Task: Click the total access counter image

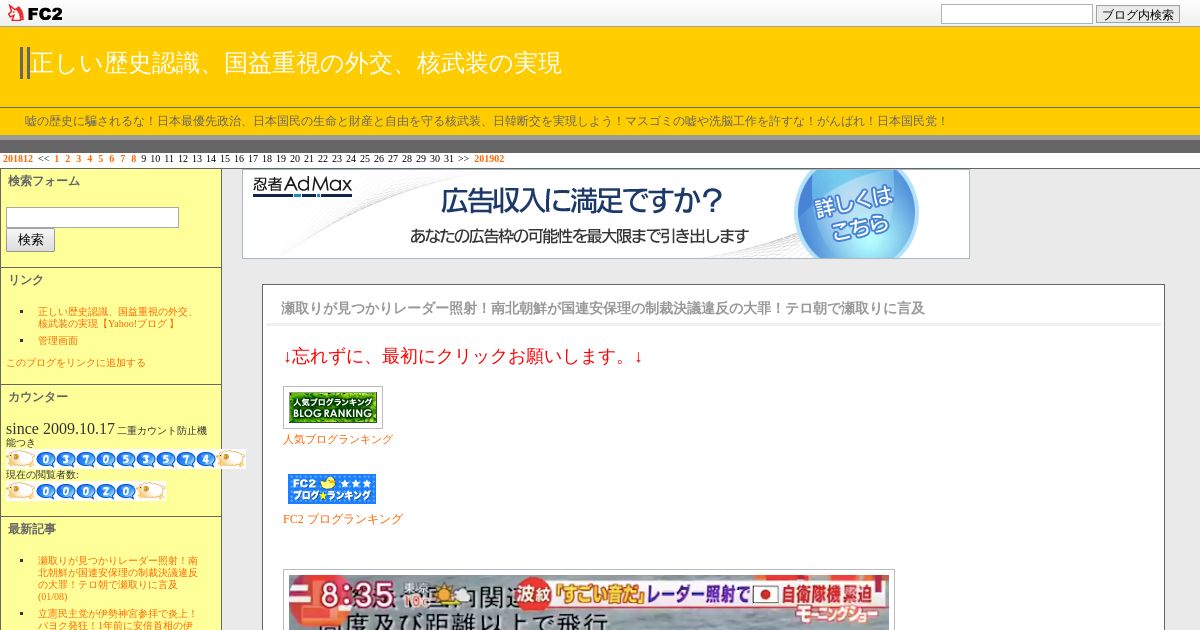Action: point(125,459)
